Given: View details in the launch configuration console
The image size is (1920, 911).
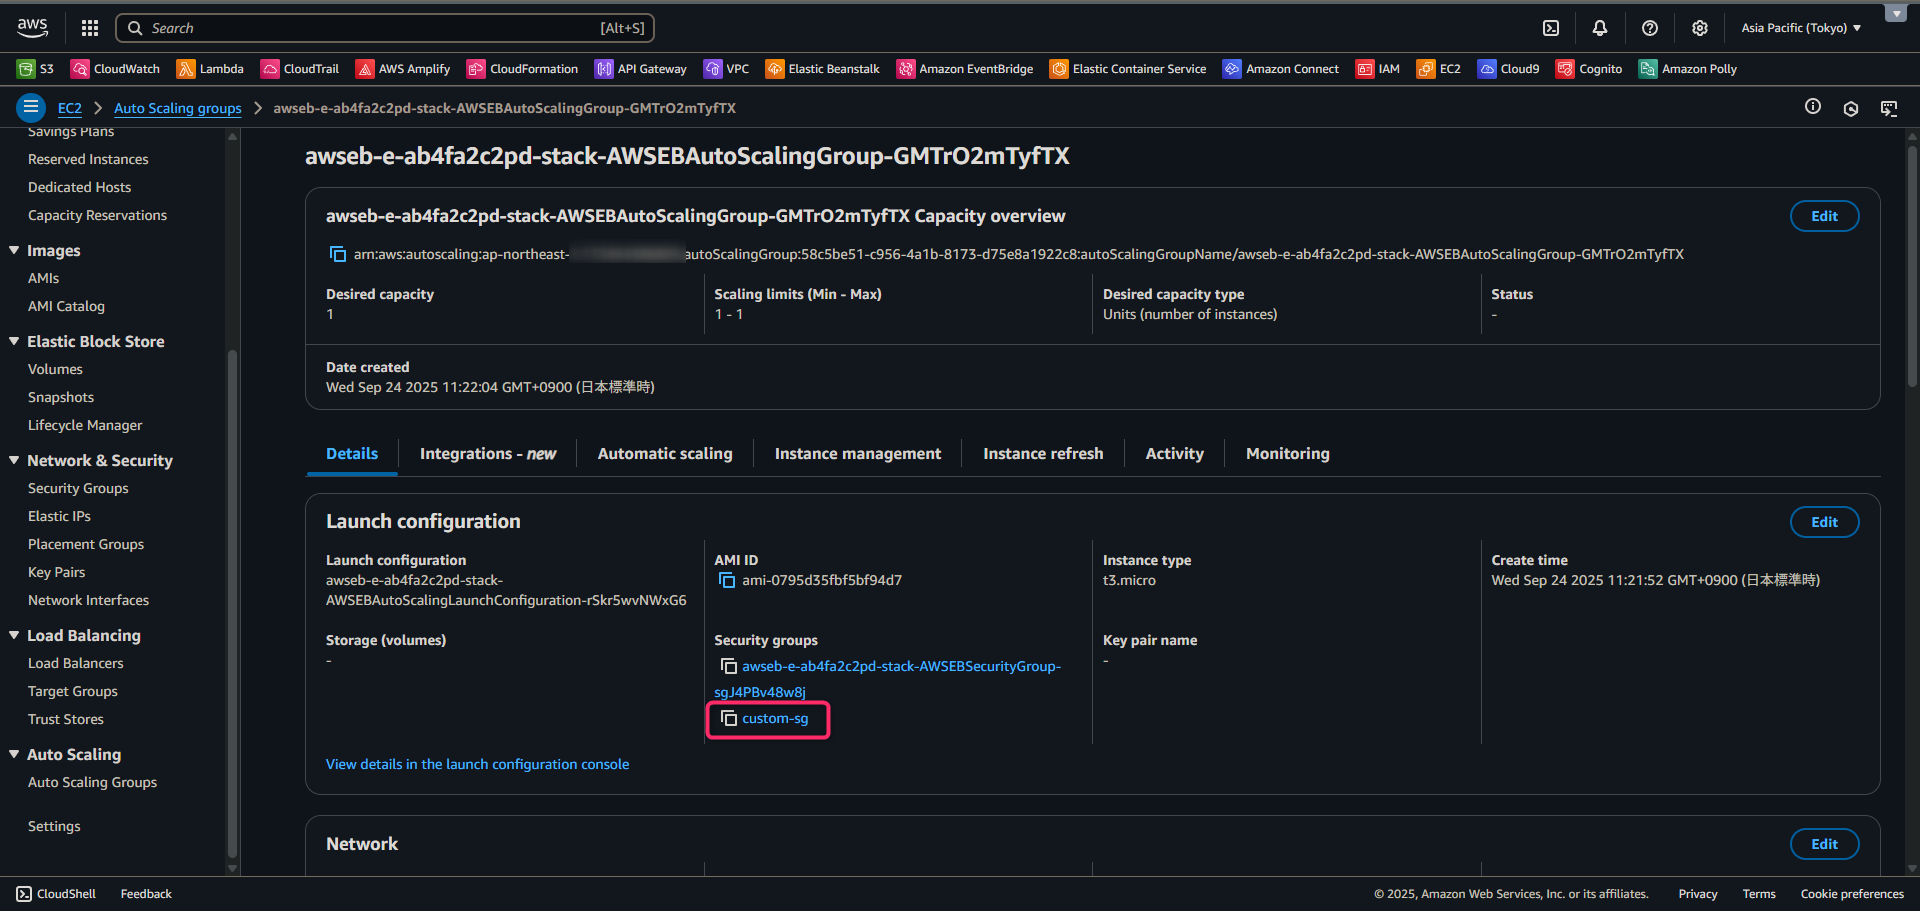Looking at the screenshot, I should coord(477,764).
